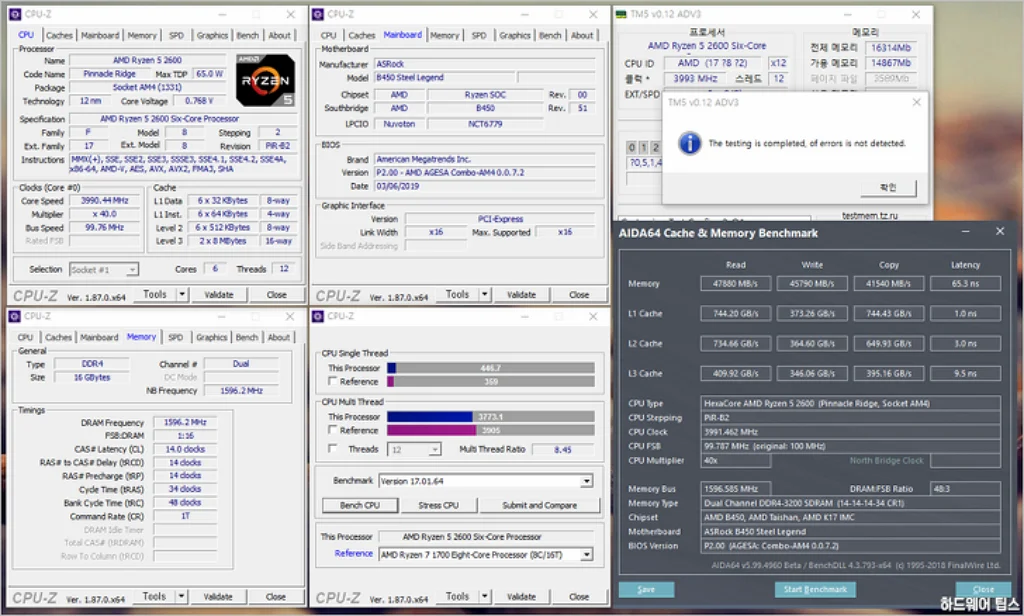Click the Ryzen 5 logo in CPU-Z

[x=265, y=80]
